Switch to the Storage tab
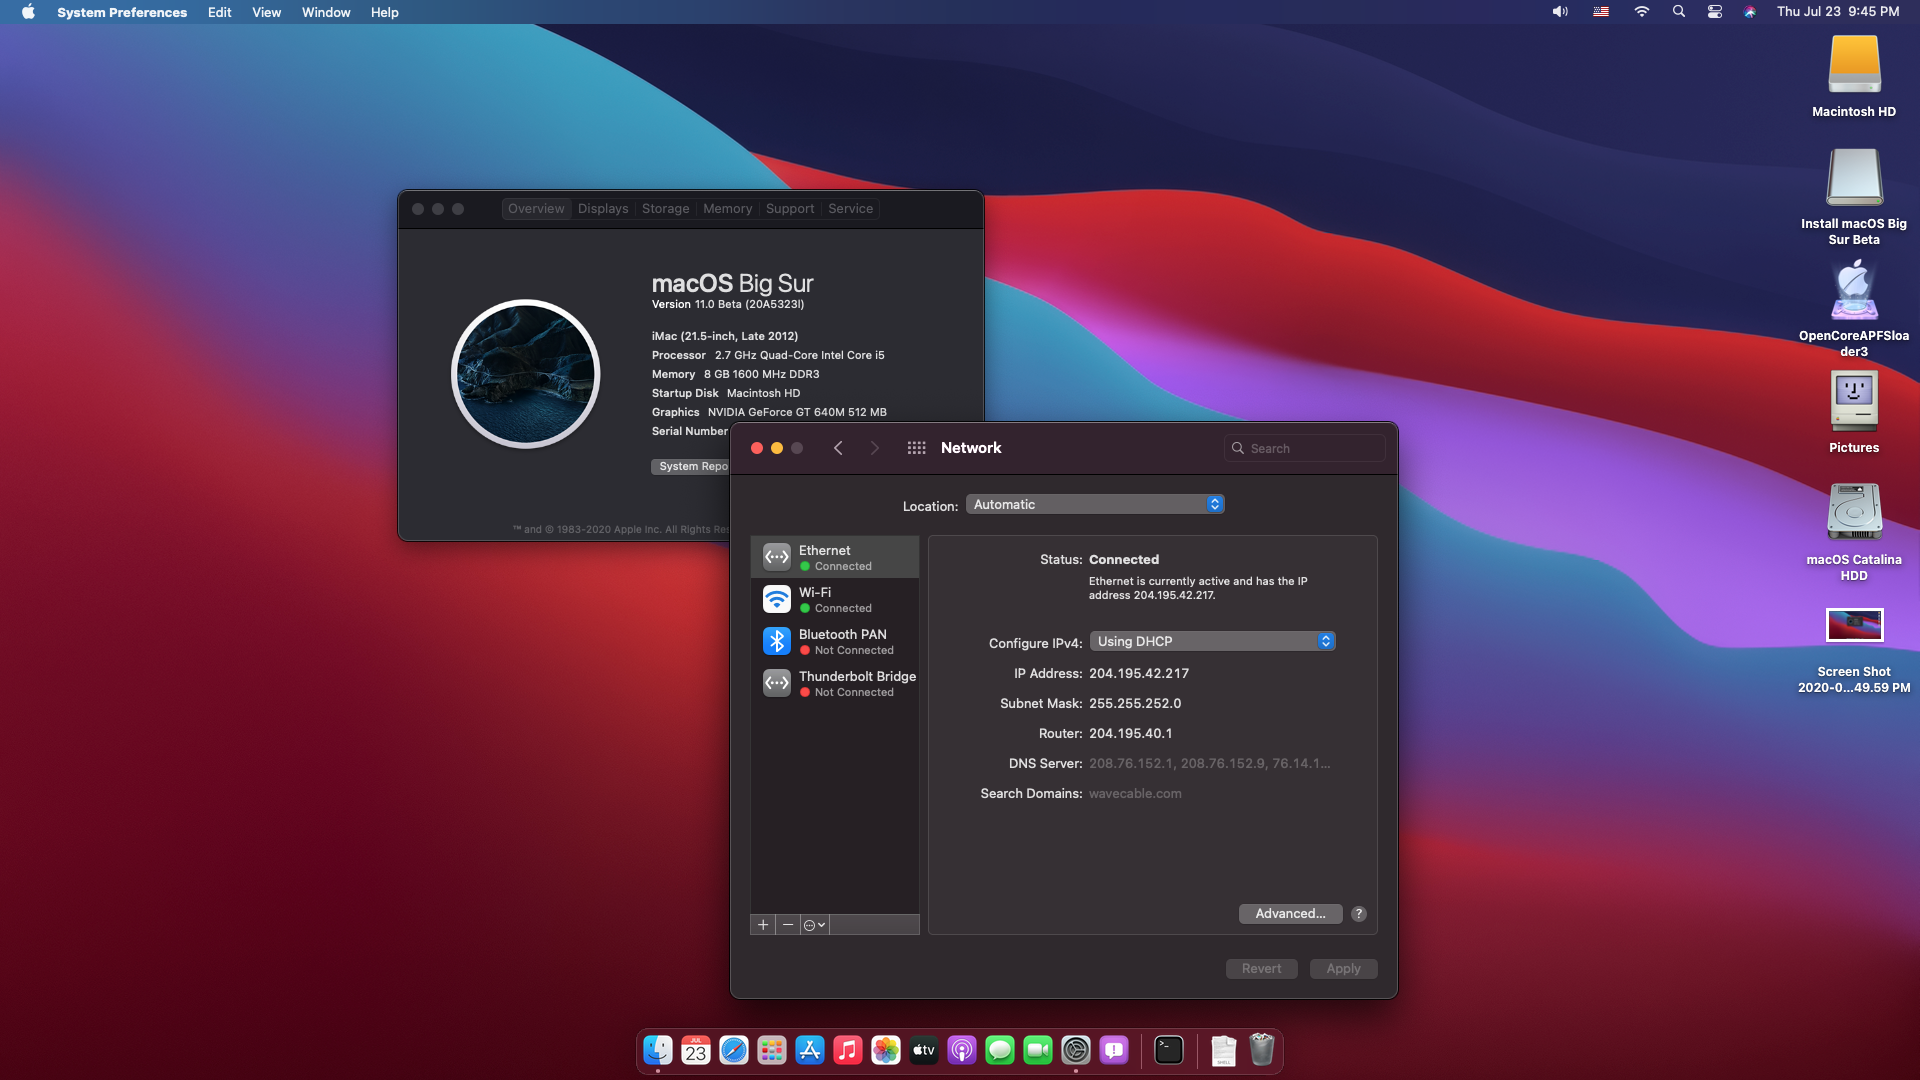The image size is (1920, 1080). click(x=665, y=209)
